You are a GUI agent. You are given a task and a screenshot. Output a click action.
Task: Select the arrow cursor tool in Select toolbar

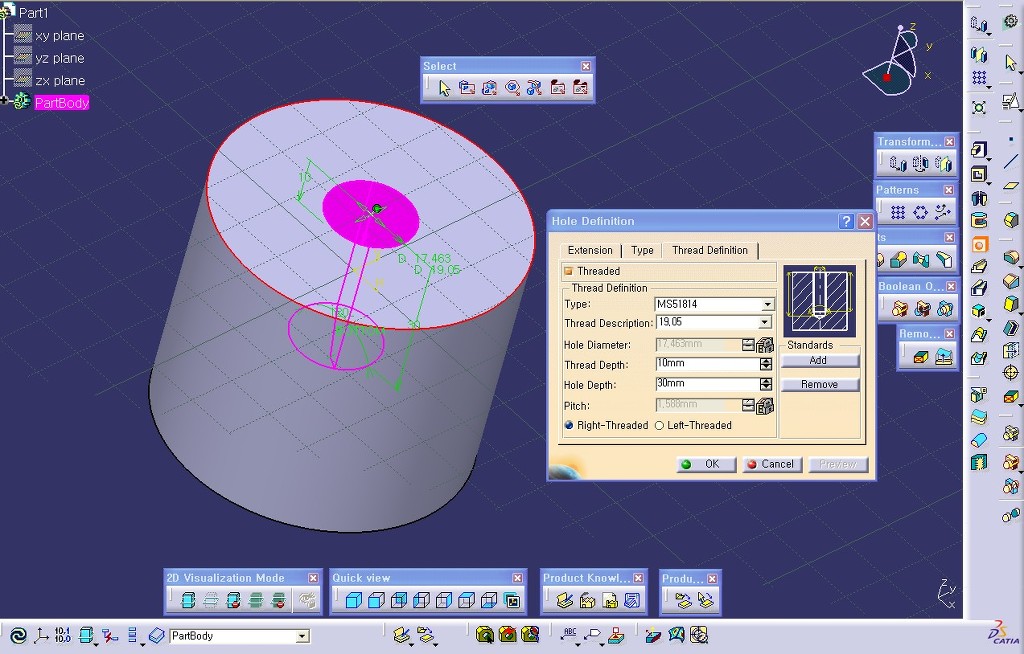coord(444,88)
